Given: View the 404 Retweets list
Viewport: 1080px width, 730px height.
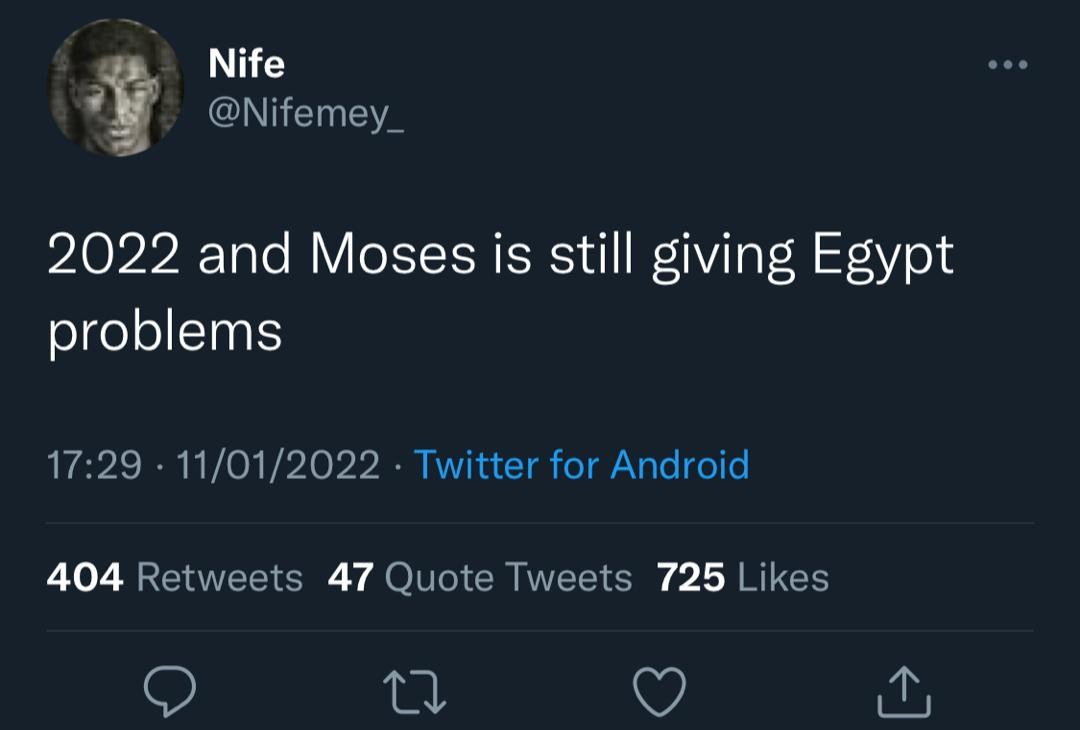Looking at the screenshot, I should (175, 577).
